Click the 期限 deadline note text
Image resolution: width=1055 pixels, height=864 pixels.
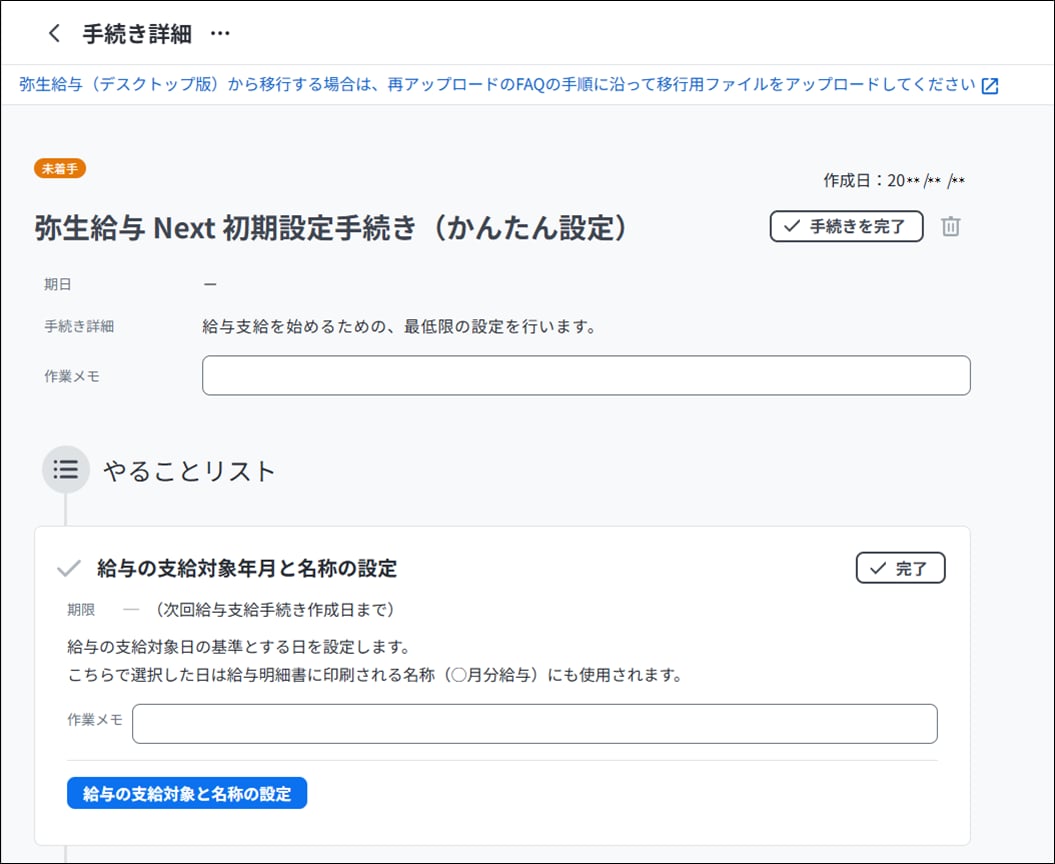pos(260,609)
